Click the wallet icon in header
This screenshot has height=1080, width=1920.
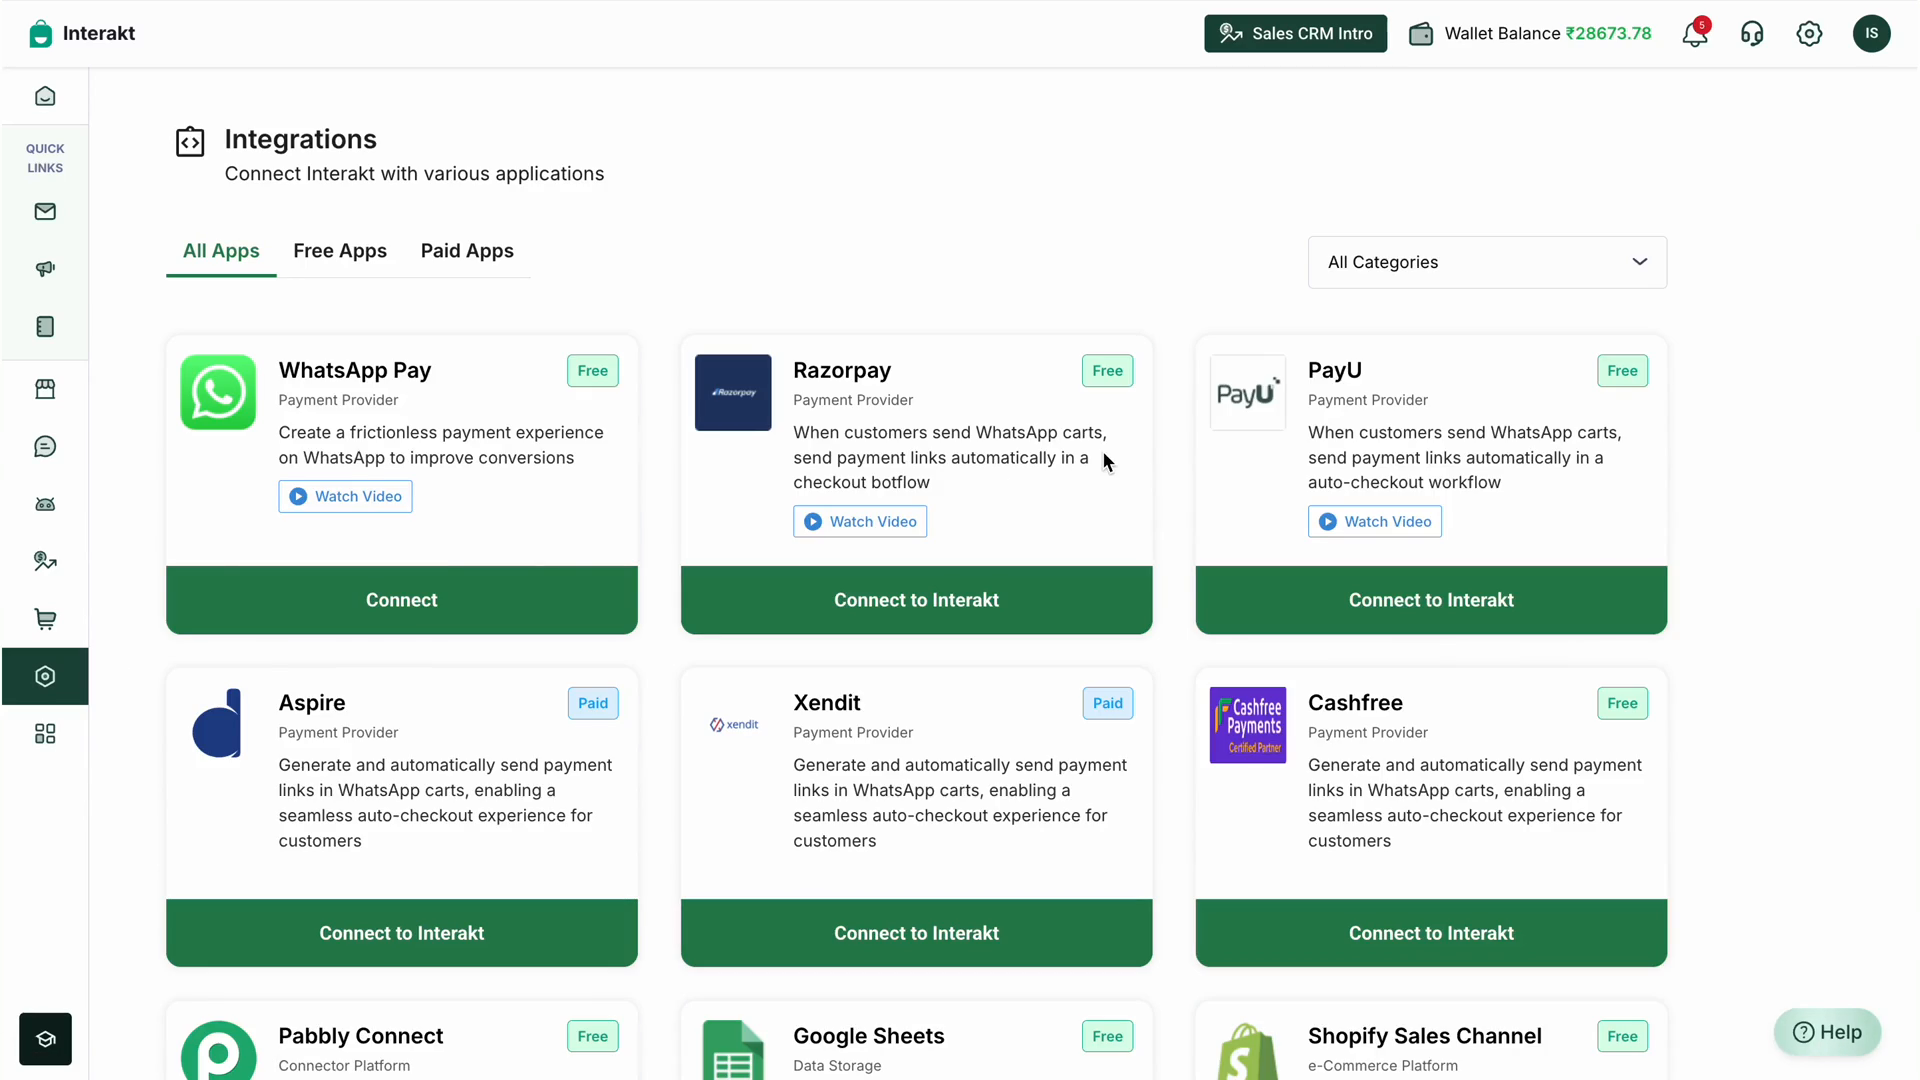(1421, 34)
